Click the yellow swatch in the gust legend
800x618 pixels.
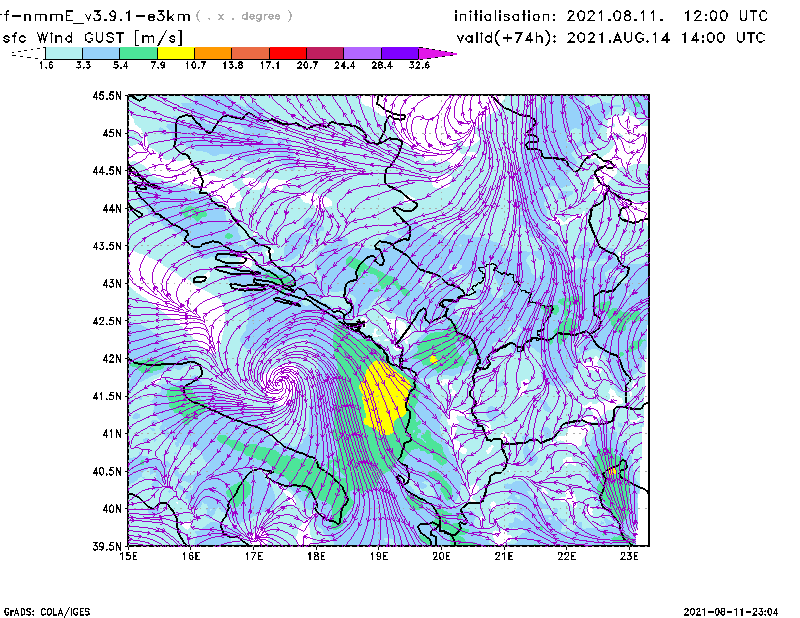pyautogui.click(x=176, y=52)
